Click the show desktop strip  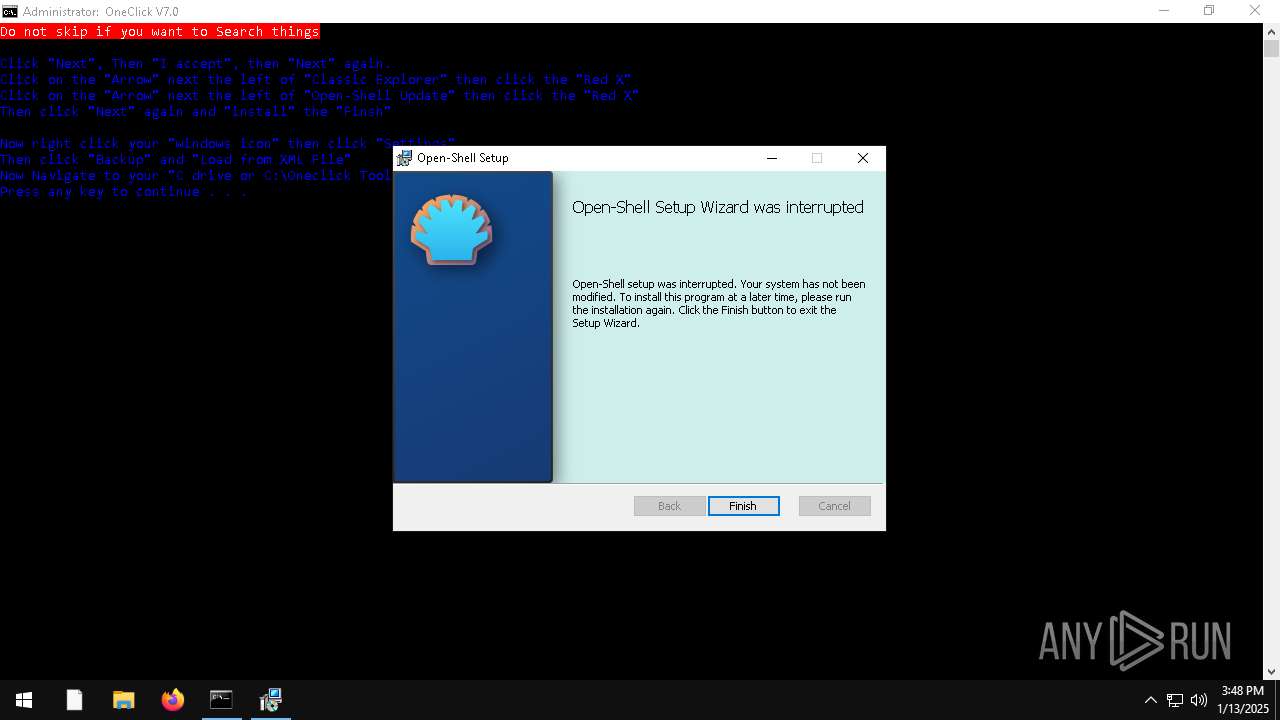click(1277, 700)
